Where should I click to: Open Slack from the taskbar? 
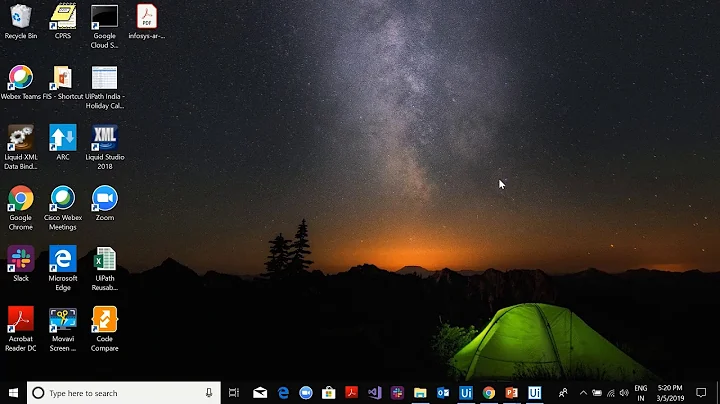tap(398, 393)
